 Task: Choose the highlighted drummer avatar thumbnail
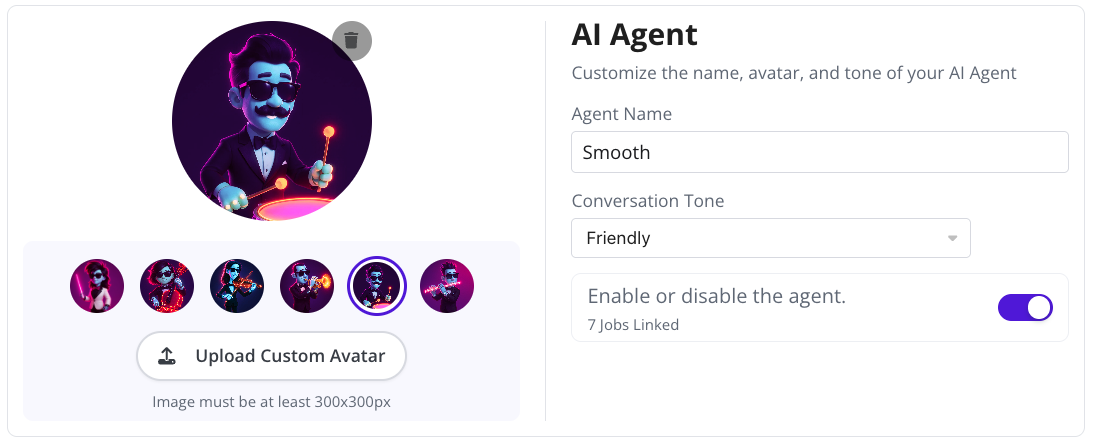pos(376,286)
